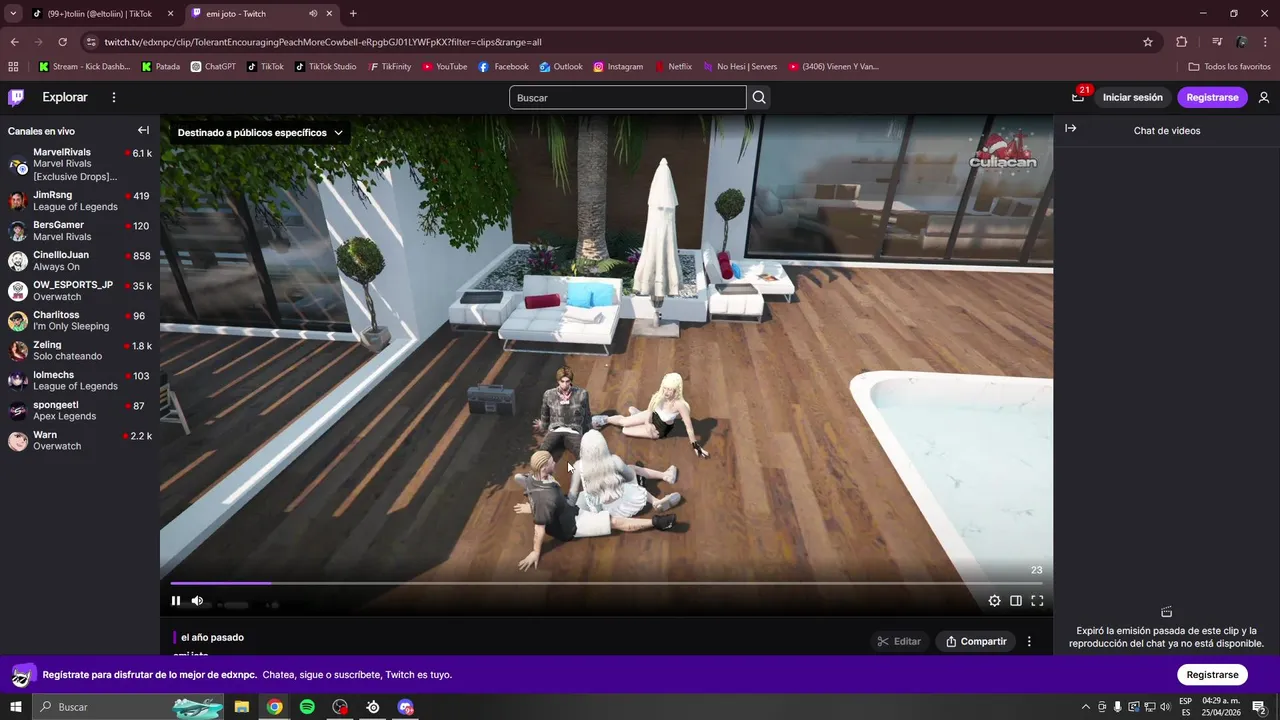Open the Windows Start menu

click(16, 707)
